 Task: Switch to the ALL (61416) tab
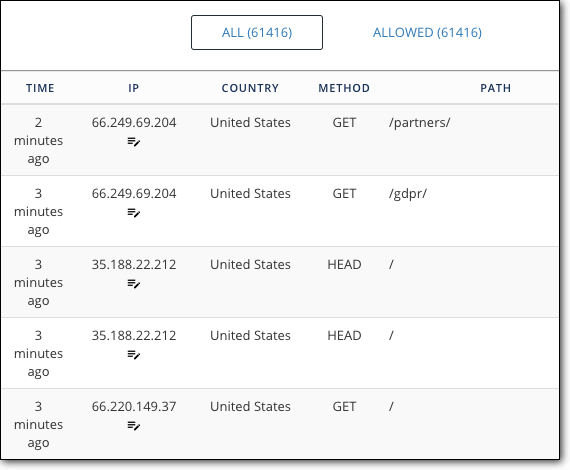(257, 32)
